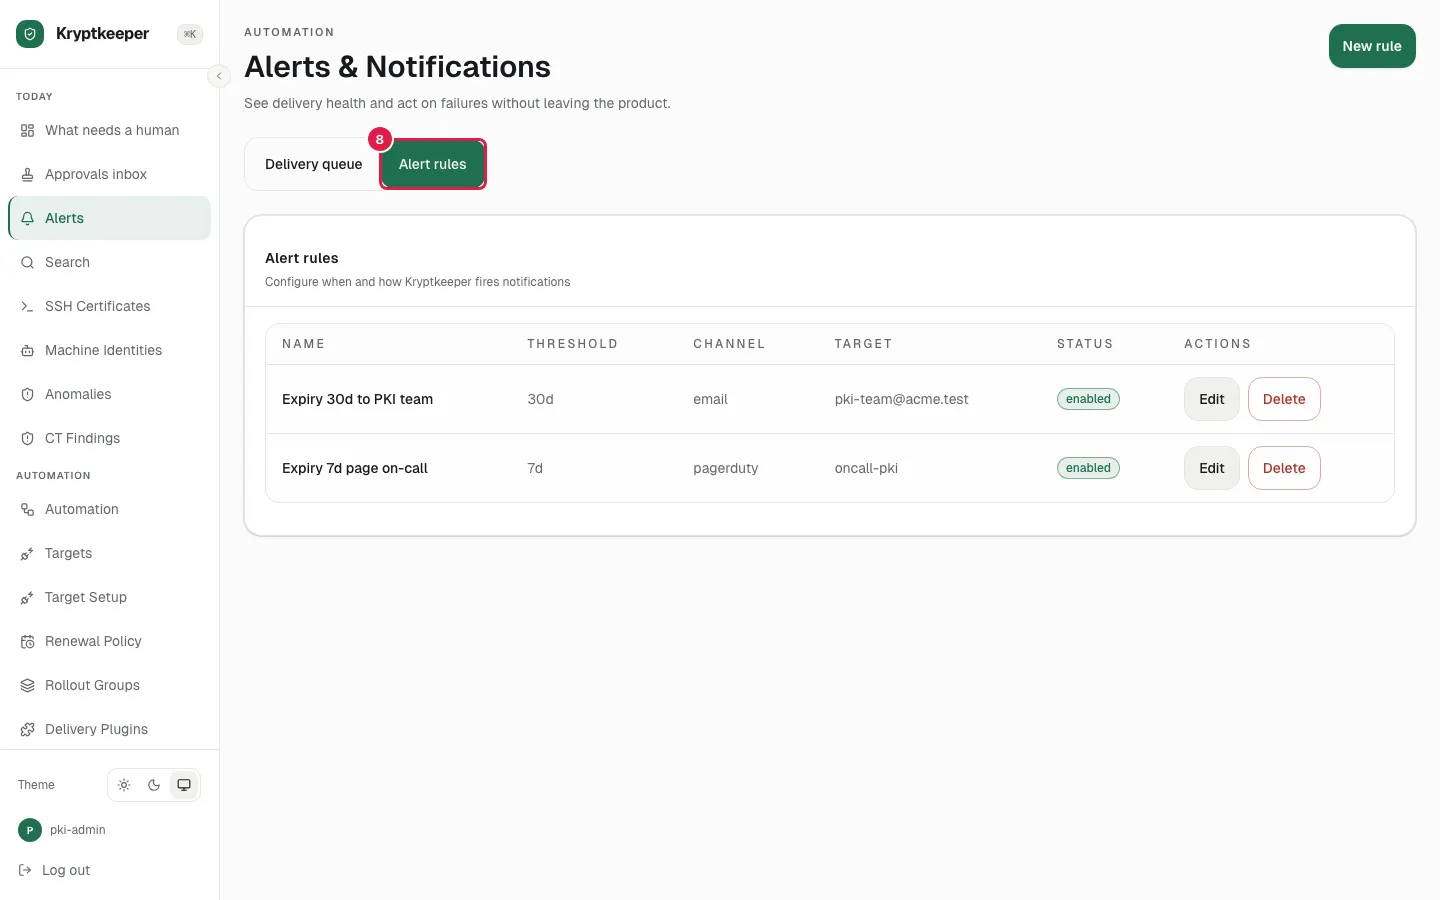
Task: Create a New rule
Action: [1372, 46]
